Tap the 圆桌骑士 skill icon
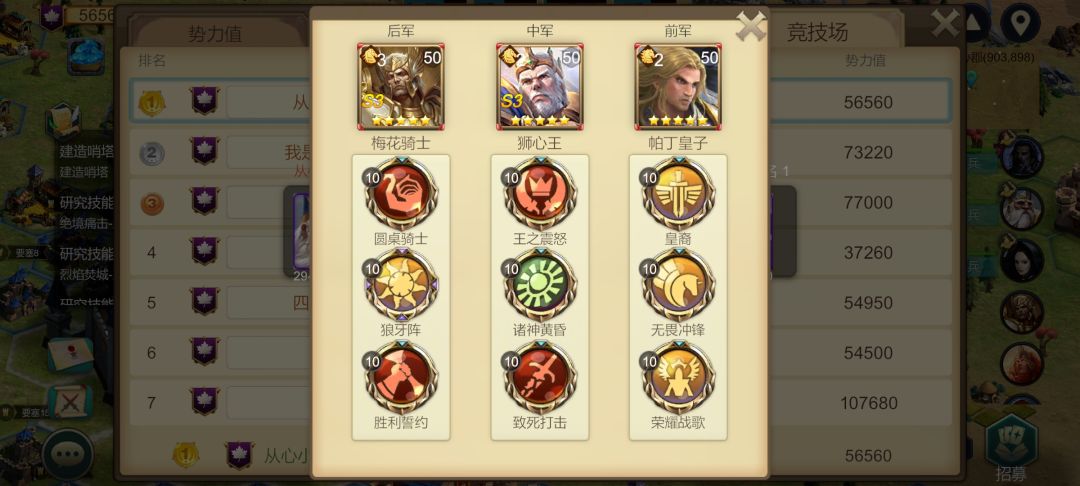Image resolution: width=1080 pixels, height=486 pixels. pos(402,194)
